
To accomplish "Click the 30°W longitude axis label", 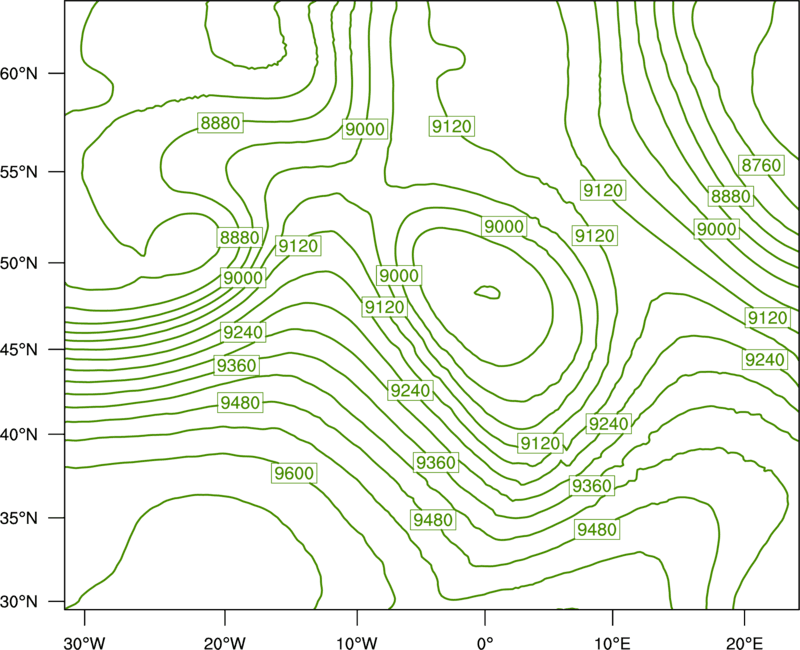I will tap(84, 643).
